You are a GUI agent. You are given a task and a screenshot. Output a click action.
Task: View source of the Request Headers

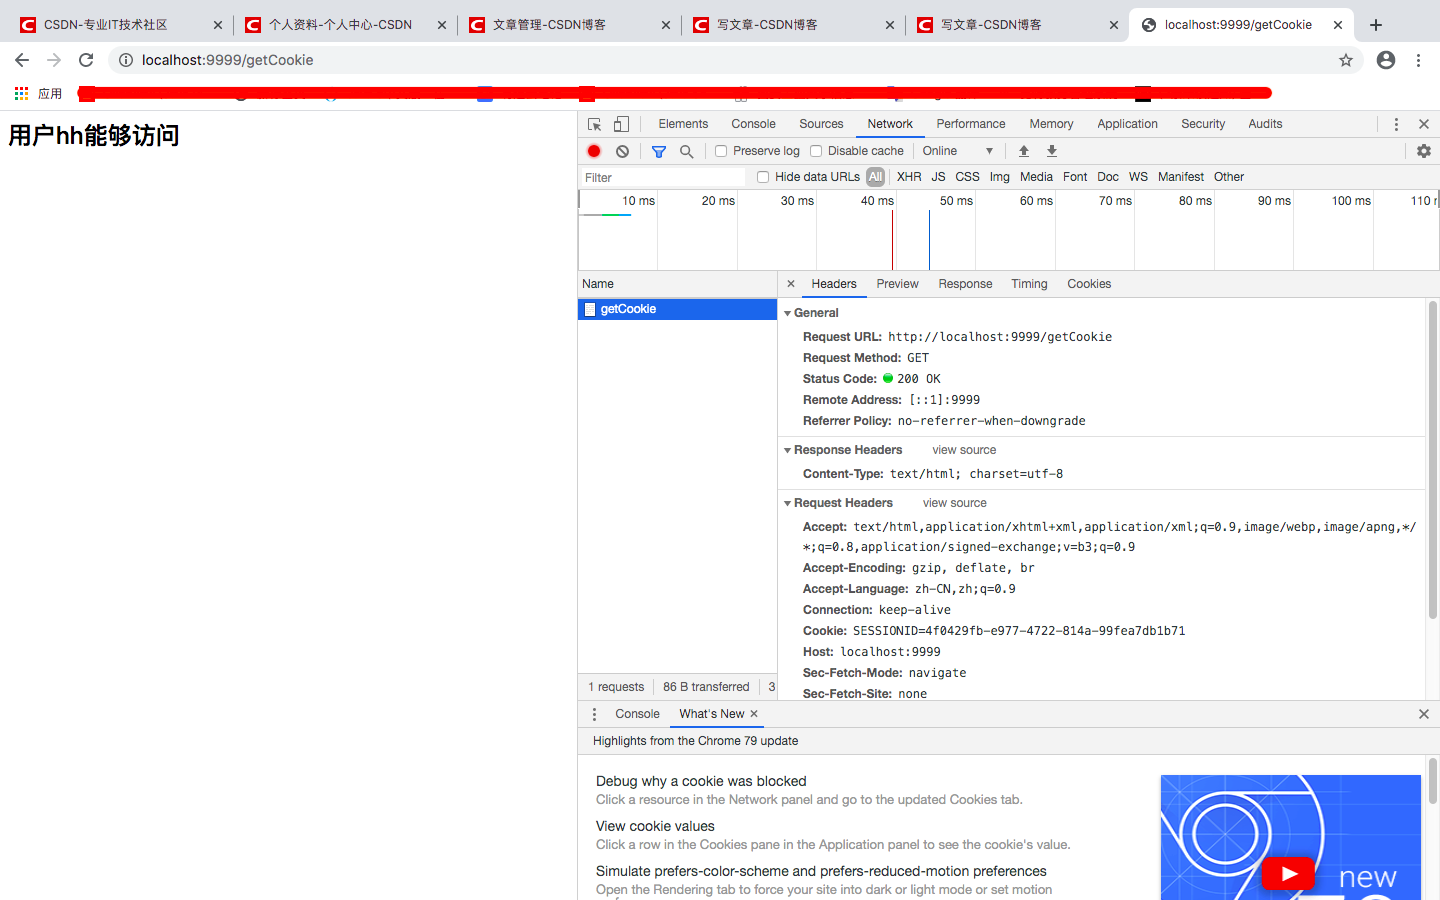coord(954,503)
